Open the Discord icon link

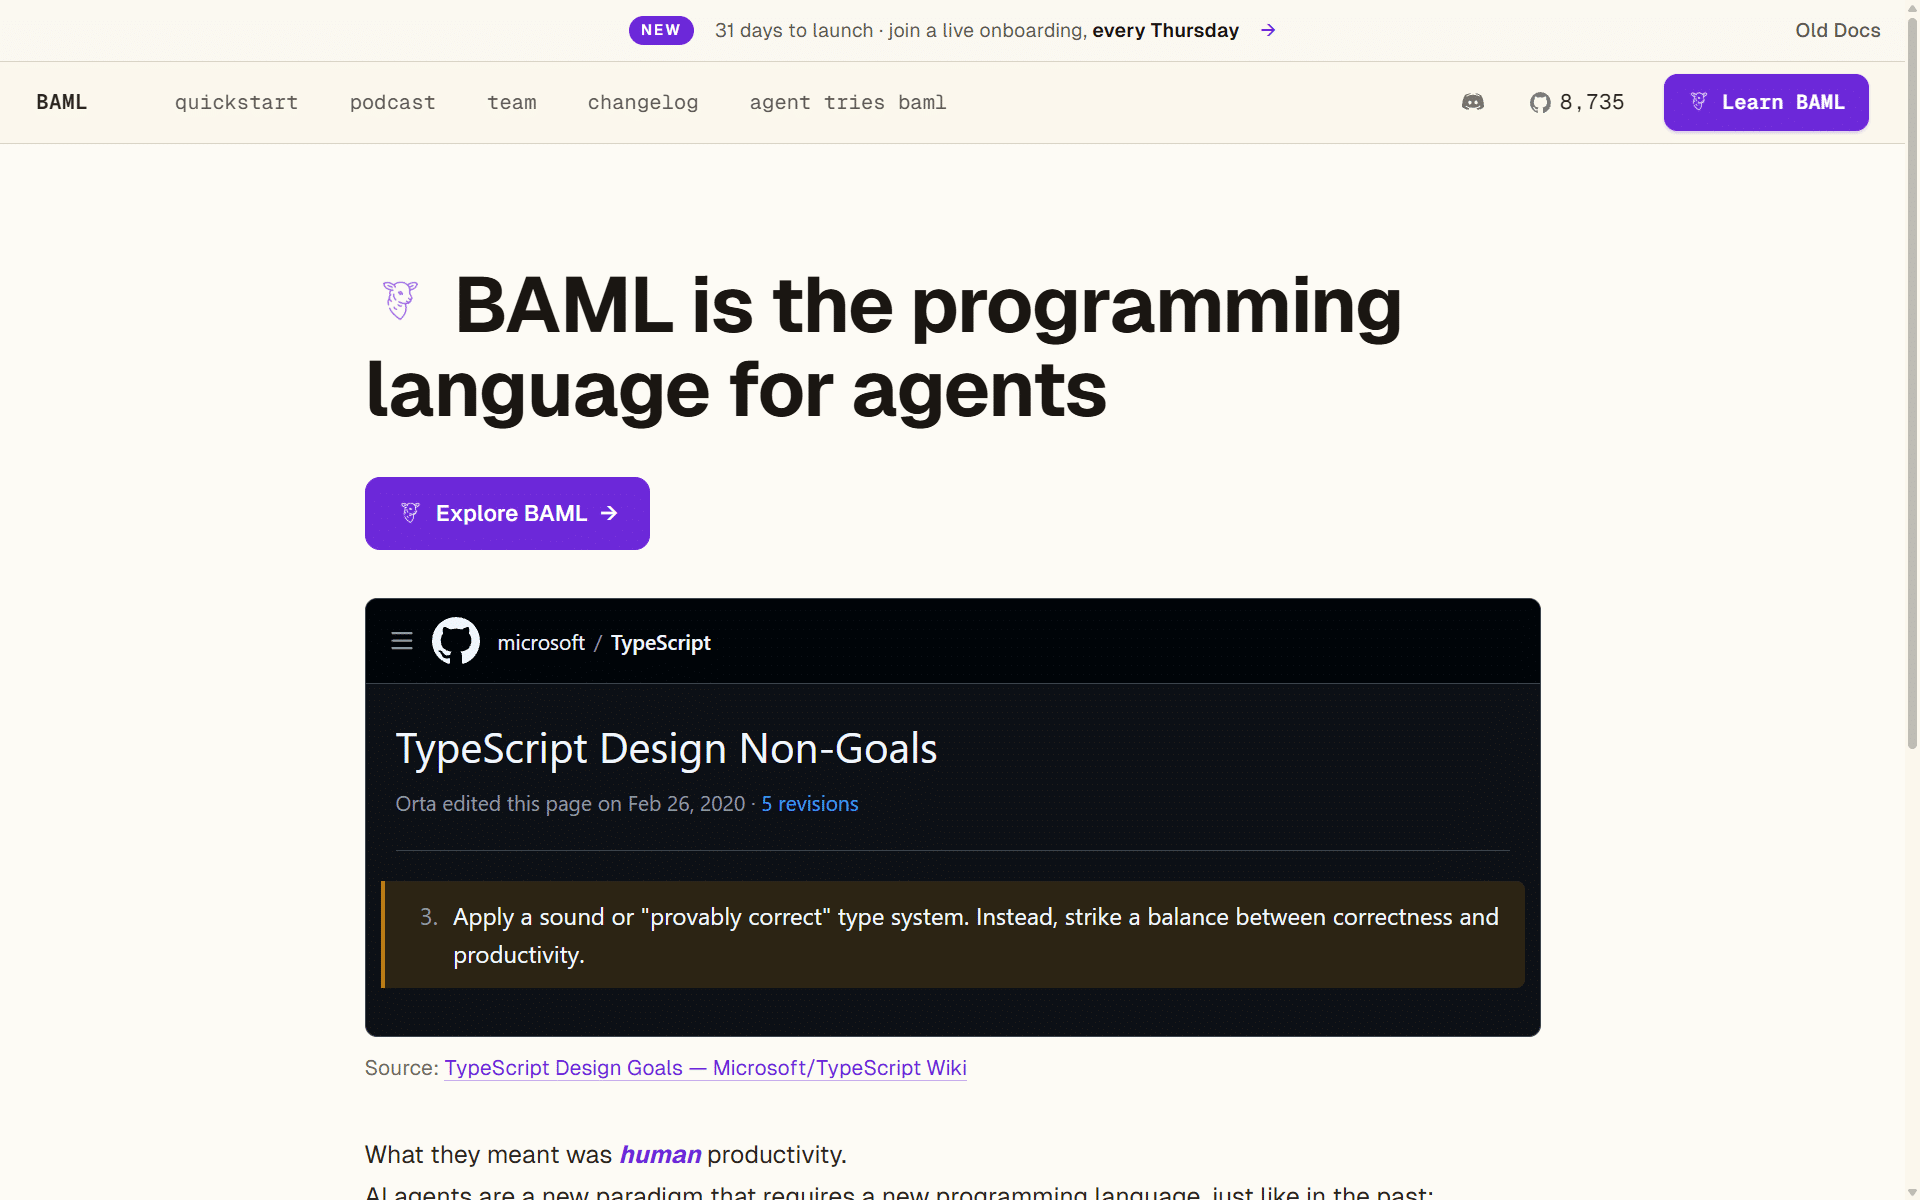1473,102
